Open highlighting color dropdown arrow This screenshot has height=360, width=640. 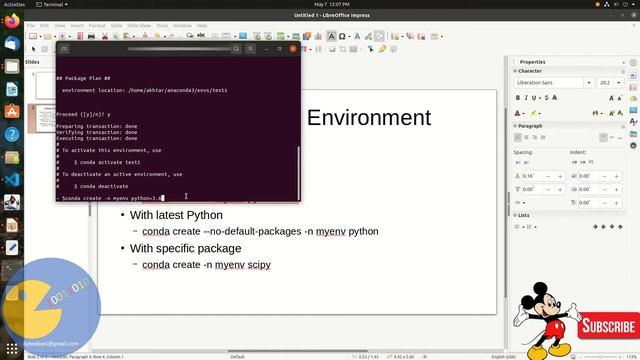tap(540, 113)
